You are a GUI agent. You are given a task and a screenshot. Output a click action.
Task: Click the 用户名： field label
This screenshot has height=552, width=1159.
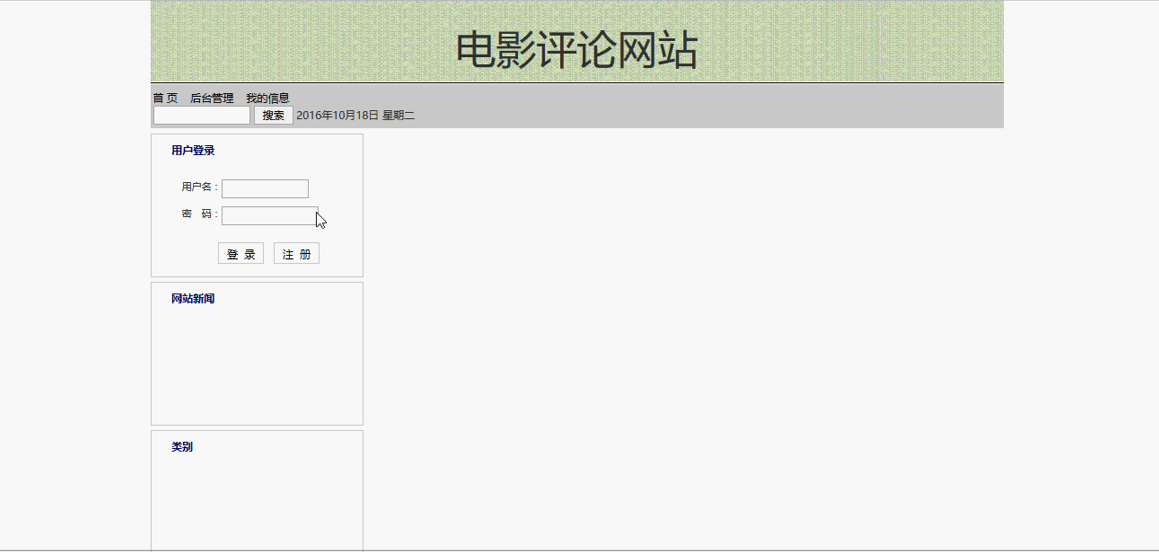coord(200,187)
